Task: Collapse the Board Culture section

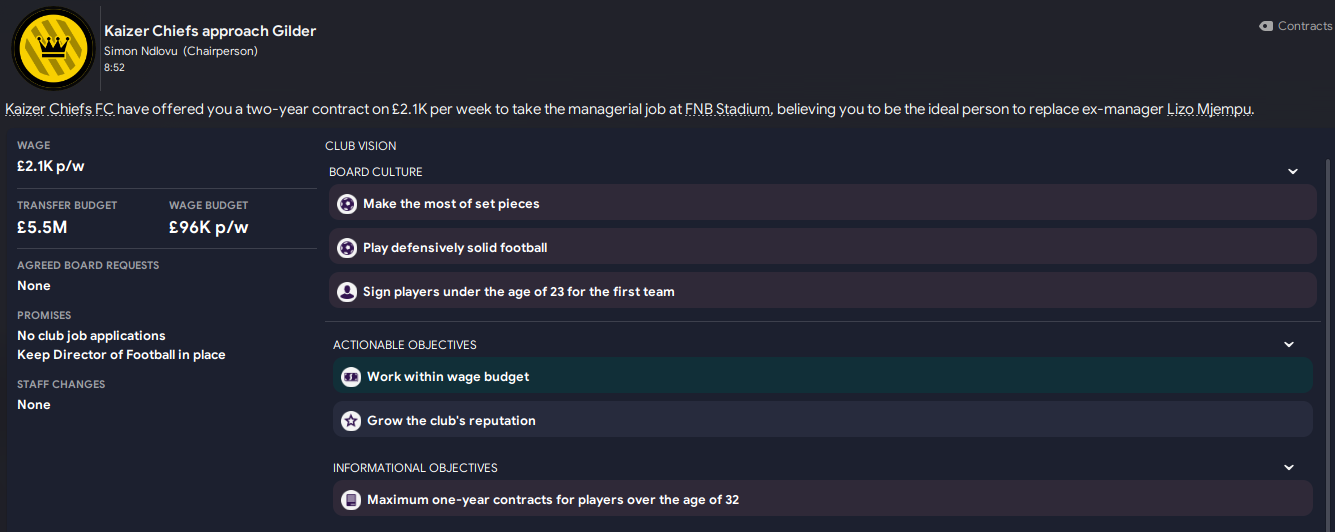Action: (1292, 172)
